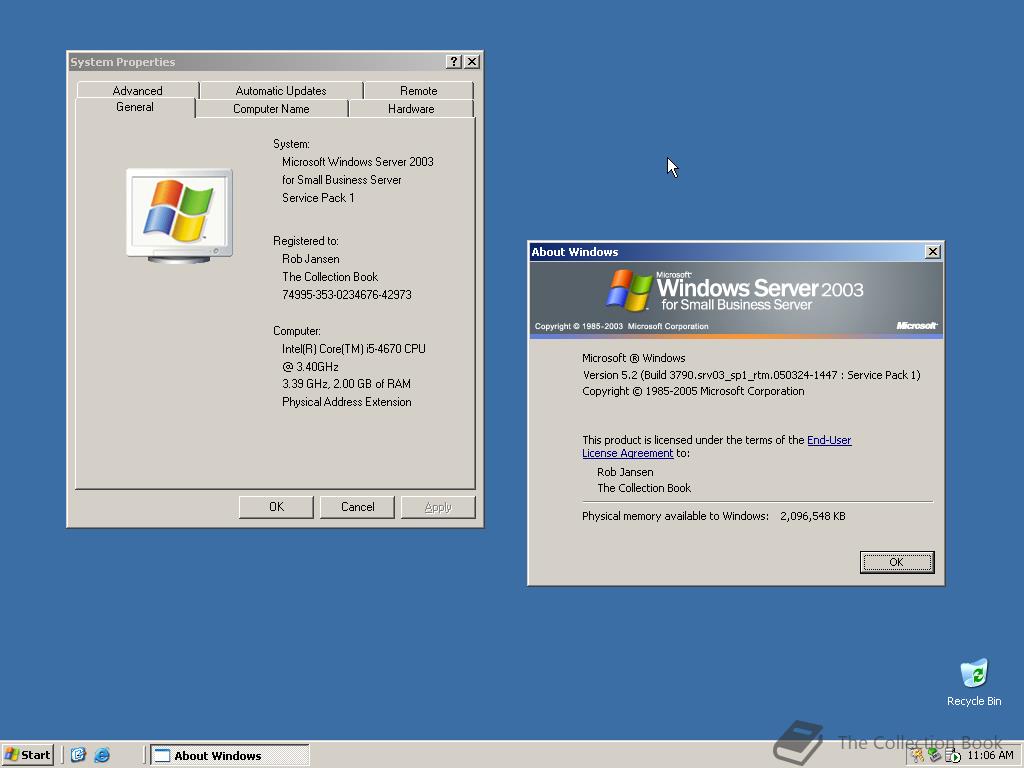Close the System Properties dialog
Screen dimensions: 1024x768
472,61
